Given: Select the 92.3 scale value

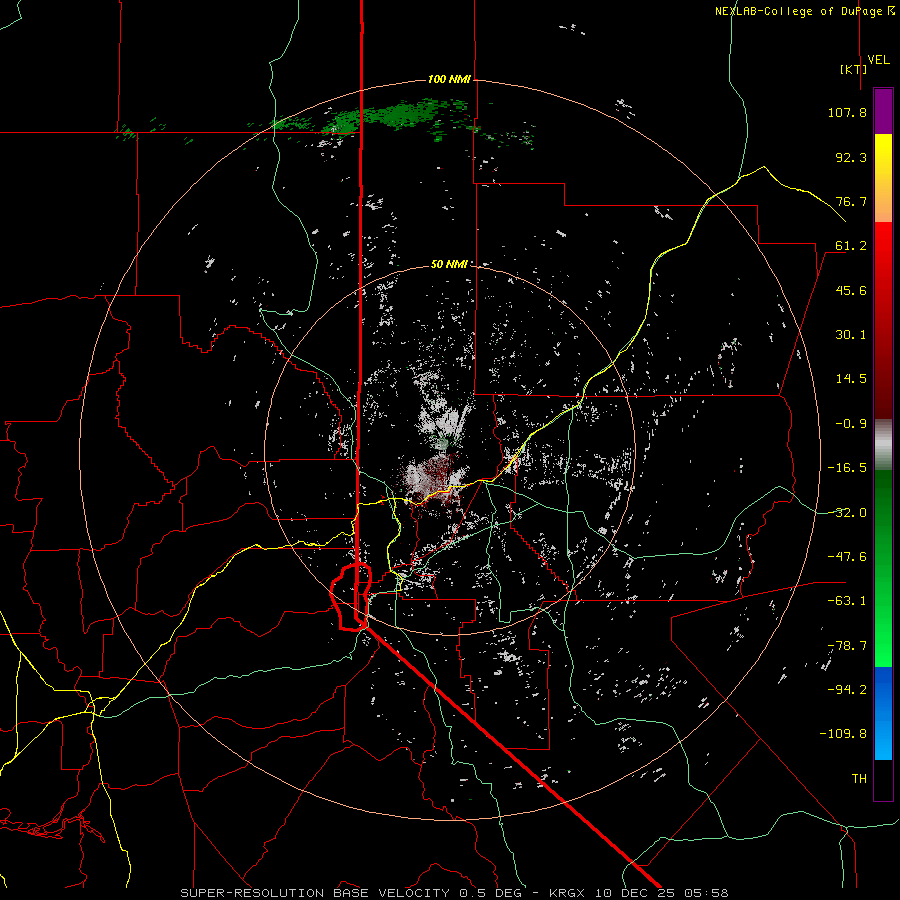Looking at the screenshot, I should [851, 157].
